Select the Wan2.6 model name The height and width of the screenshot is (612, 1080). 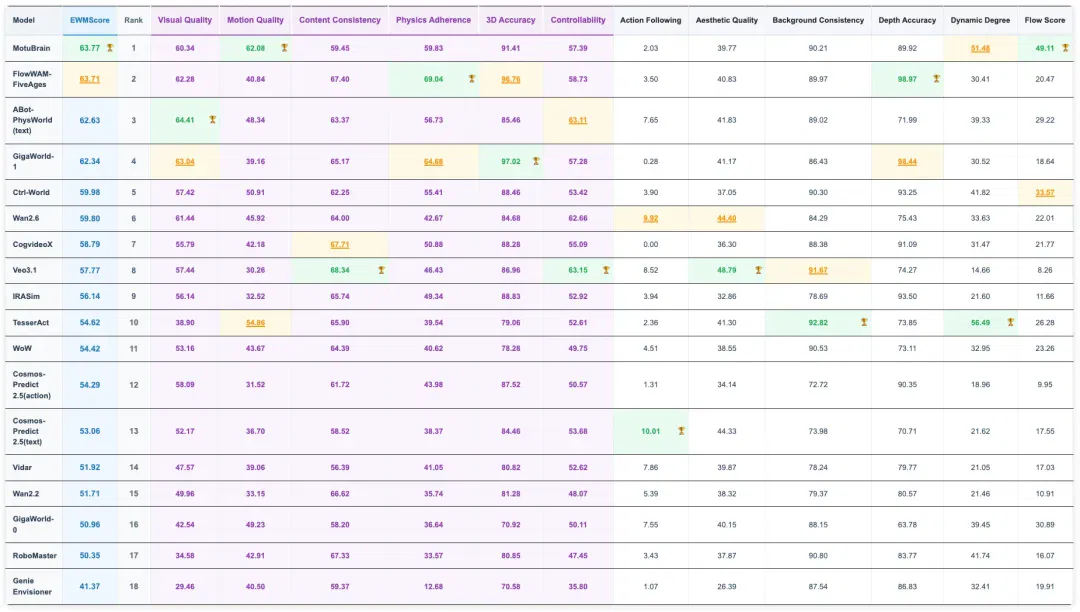tap(25, 218)
